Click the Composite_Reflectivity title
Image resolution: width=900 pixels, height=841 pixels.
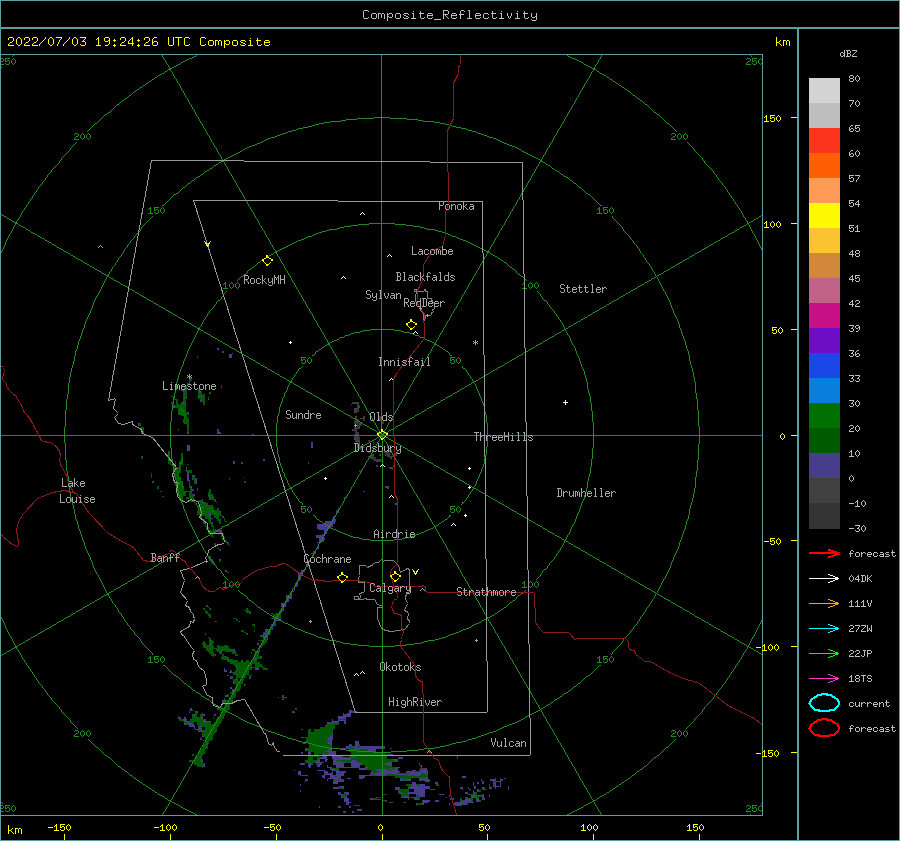[x=449, y=15]
